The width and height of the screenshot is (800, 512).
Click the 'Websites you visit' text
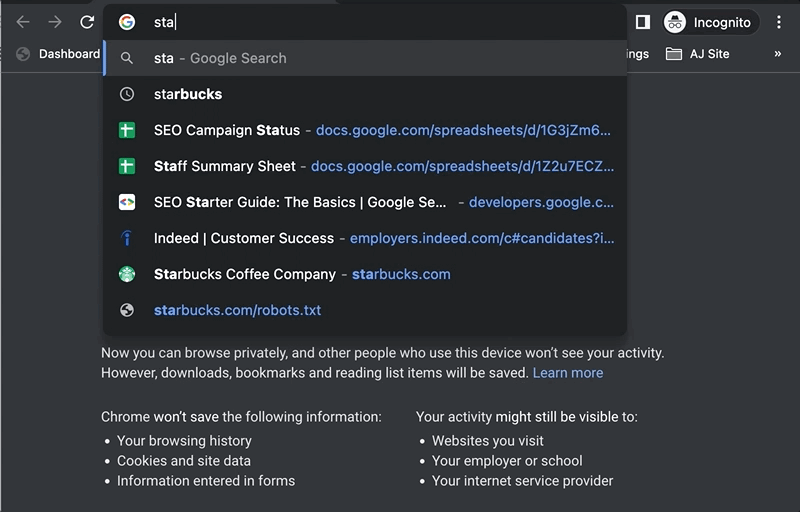[488, 441]
